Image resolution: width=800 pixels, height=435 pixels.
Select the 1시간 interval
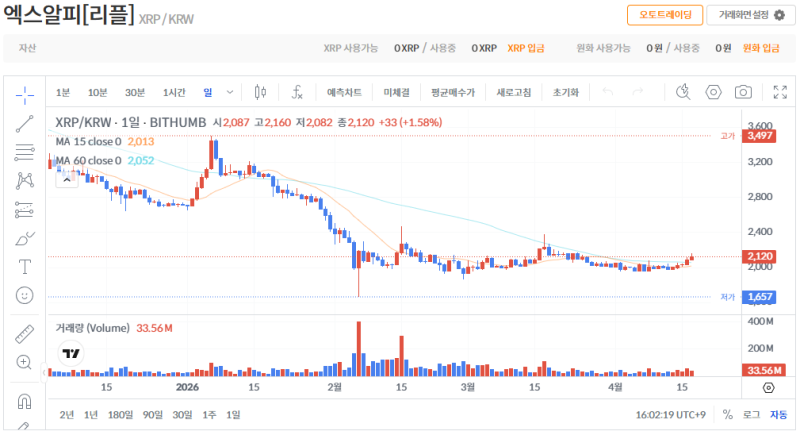(x=174, y=92)
